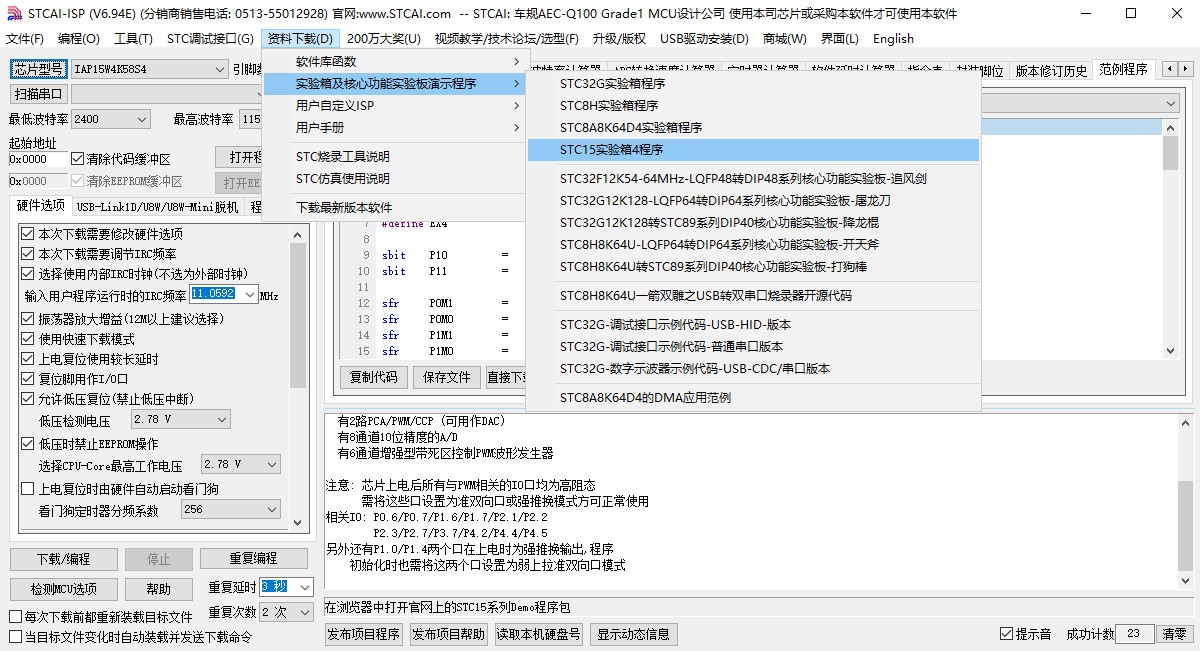Select STC32G实验箱程序 entry
This screenshot has height=651, width=1200.
click(x=753, y=83)
